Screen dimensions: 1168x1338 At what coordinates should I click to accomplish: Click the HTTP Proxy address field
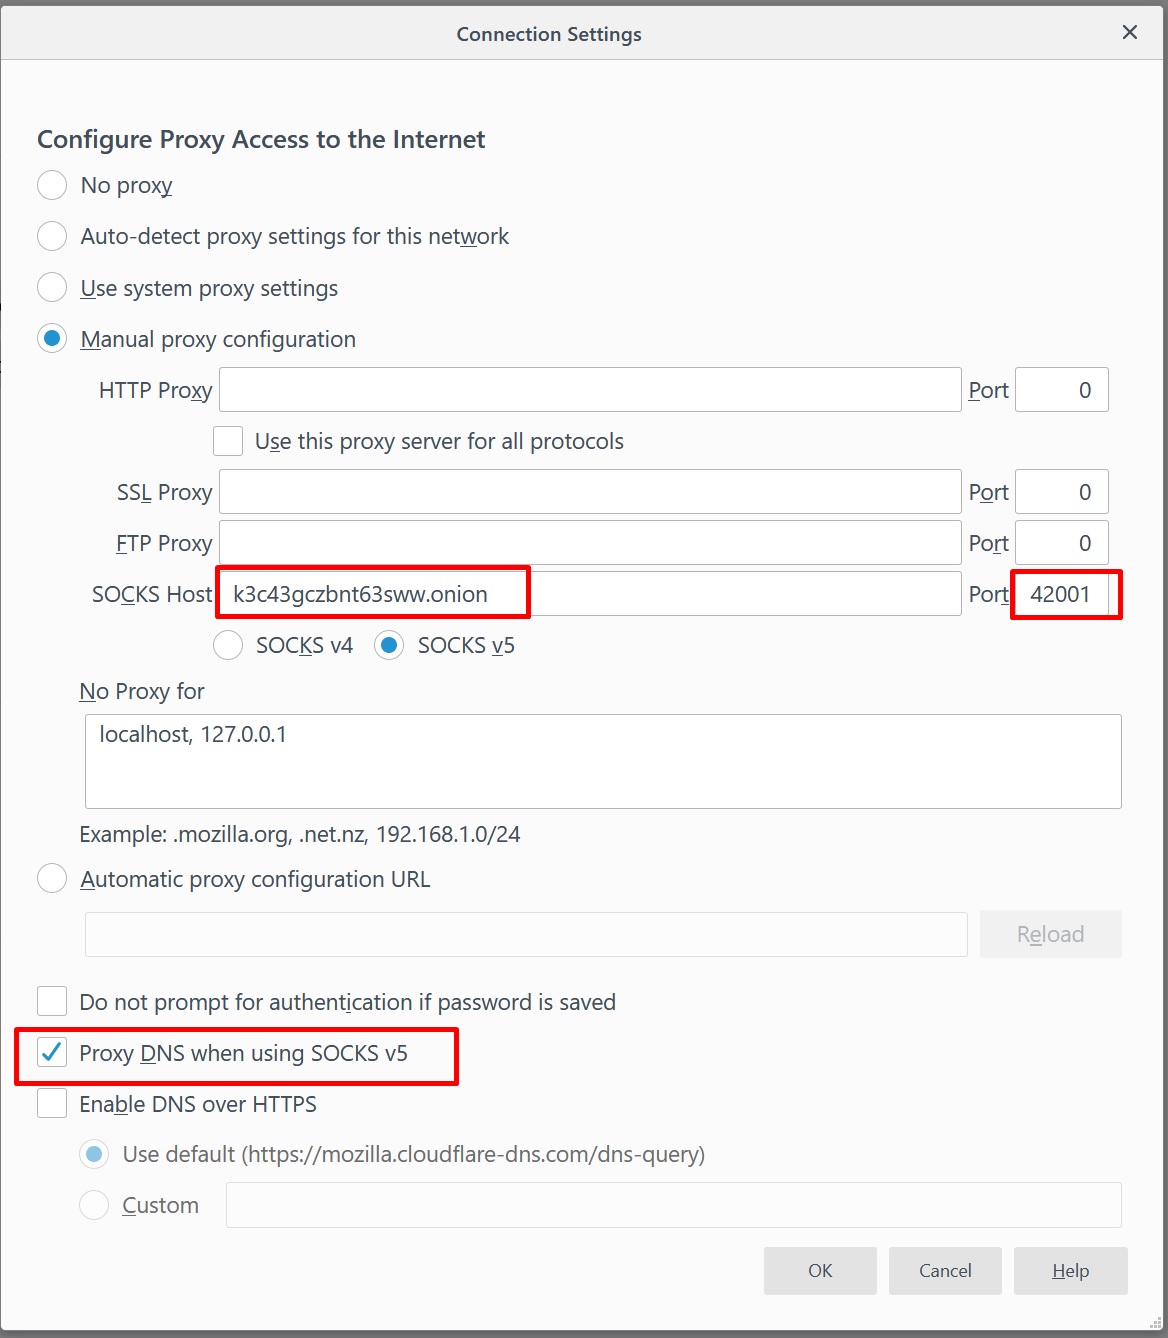pyautogui.click(x=589, y=390)
